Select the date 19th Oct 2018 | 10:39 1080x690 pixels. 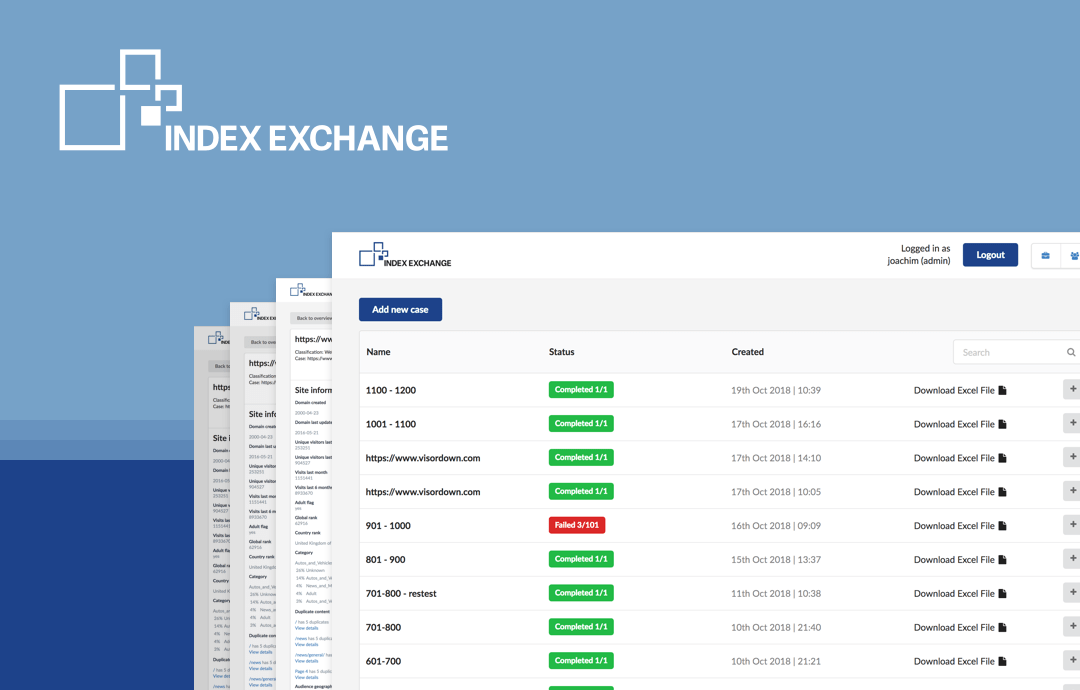(x=776, y=390)
